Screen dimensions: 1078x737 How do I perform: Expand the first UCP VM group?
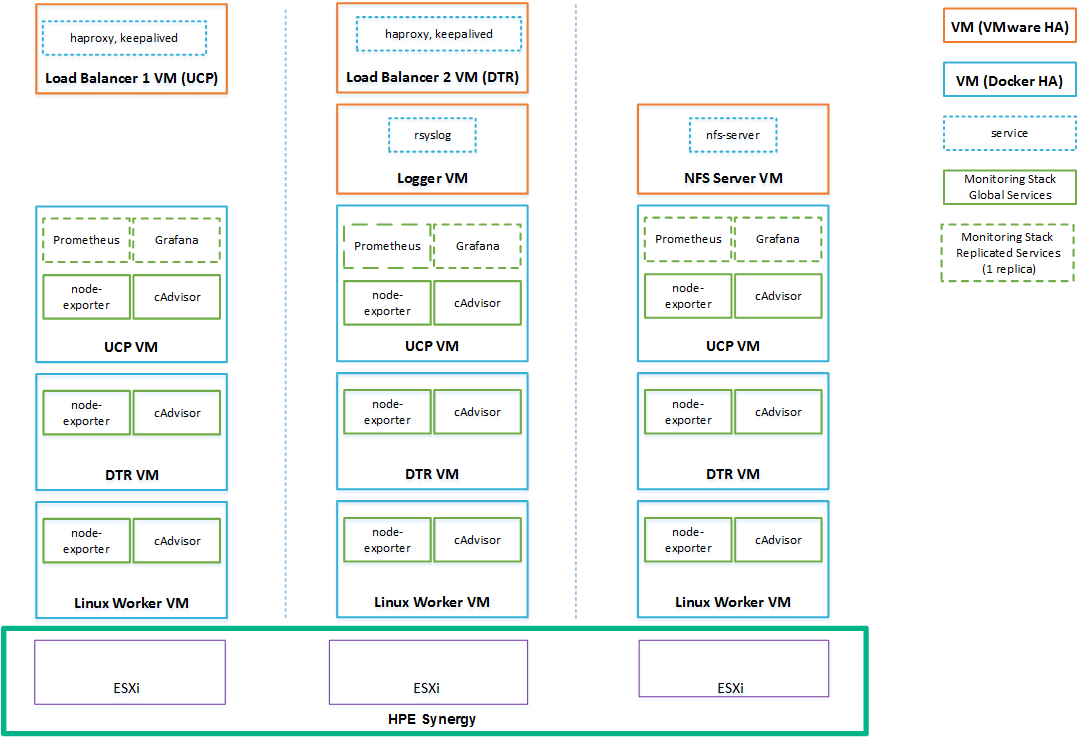[131, 346]
